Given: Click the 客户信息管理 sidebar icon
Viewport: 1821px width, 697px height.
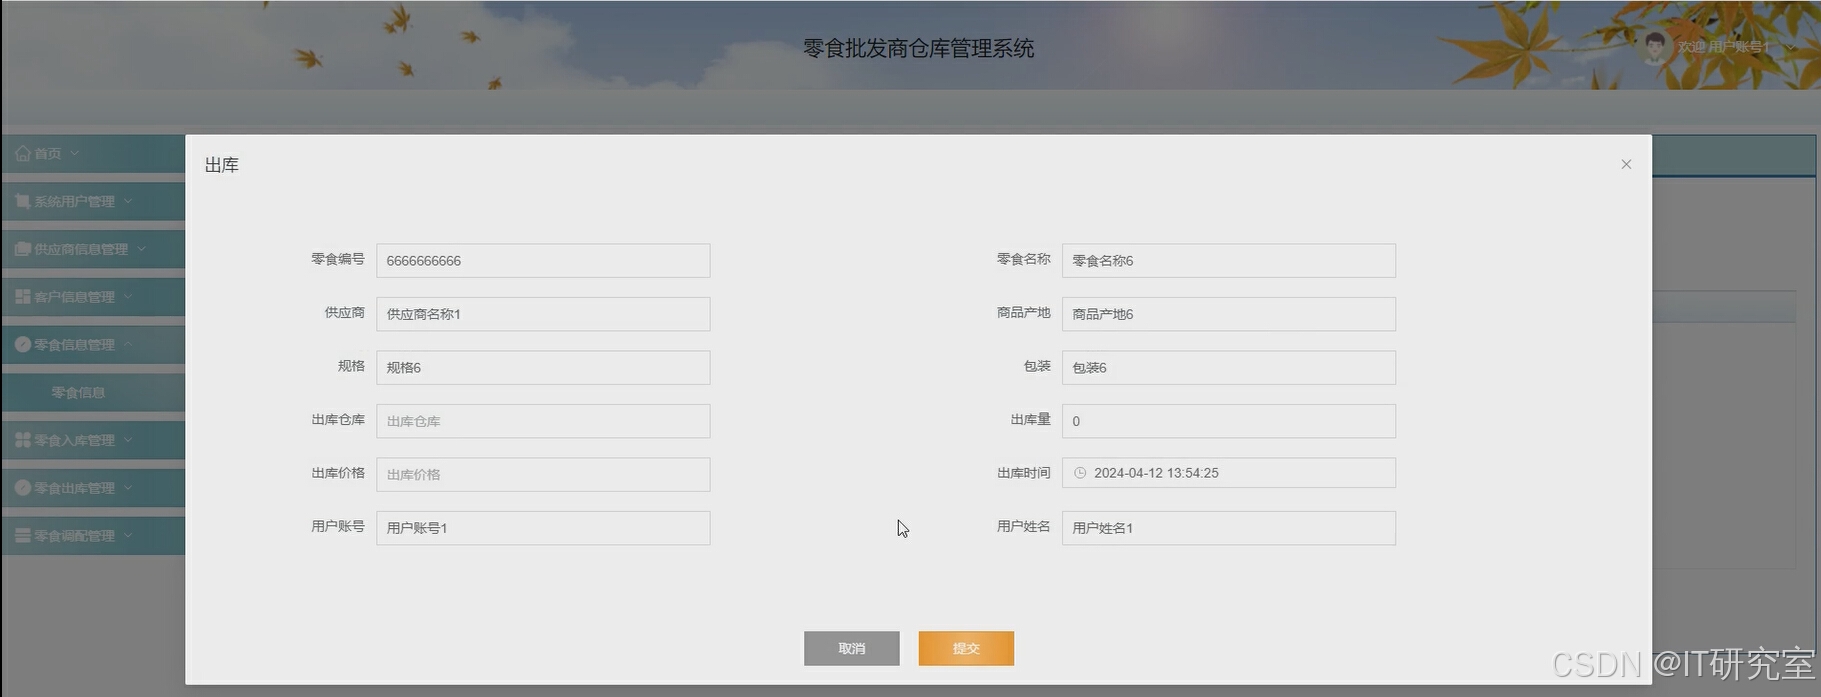Looking at the screenshot, I should [23, 297].
